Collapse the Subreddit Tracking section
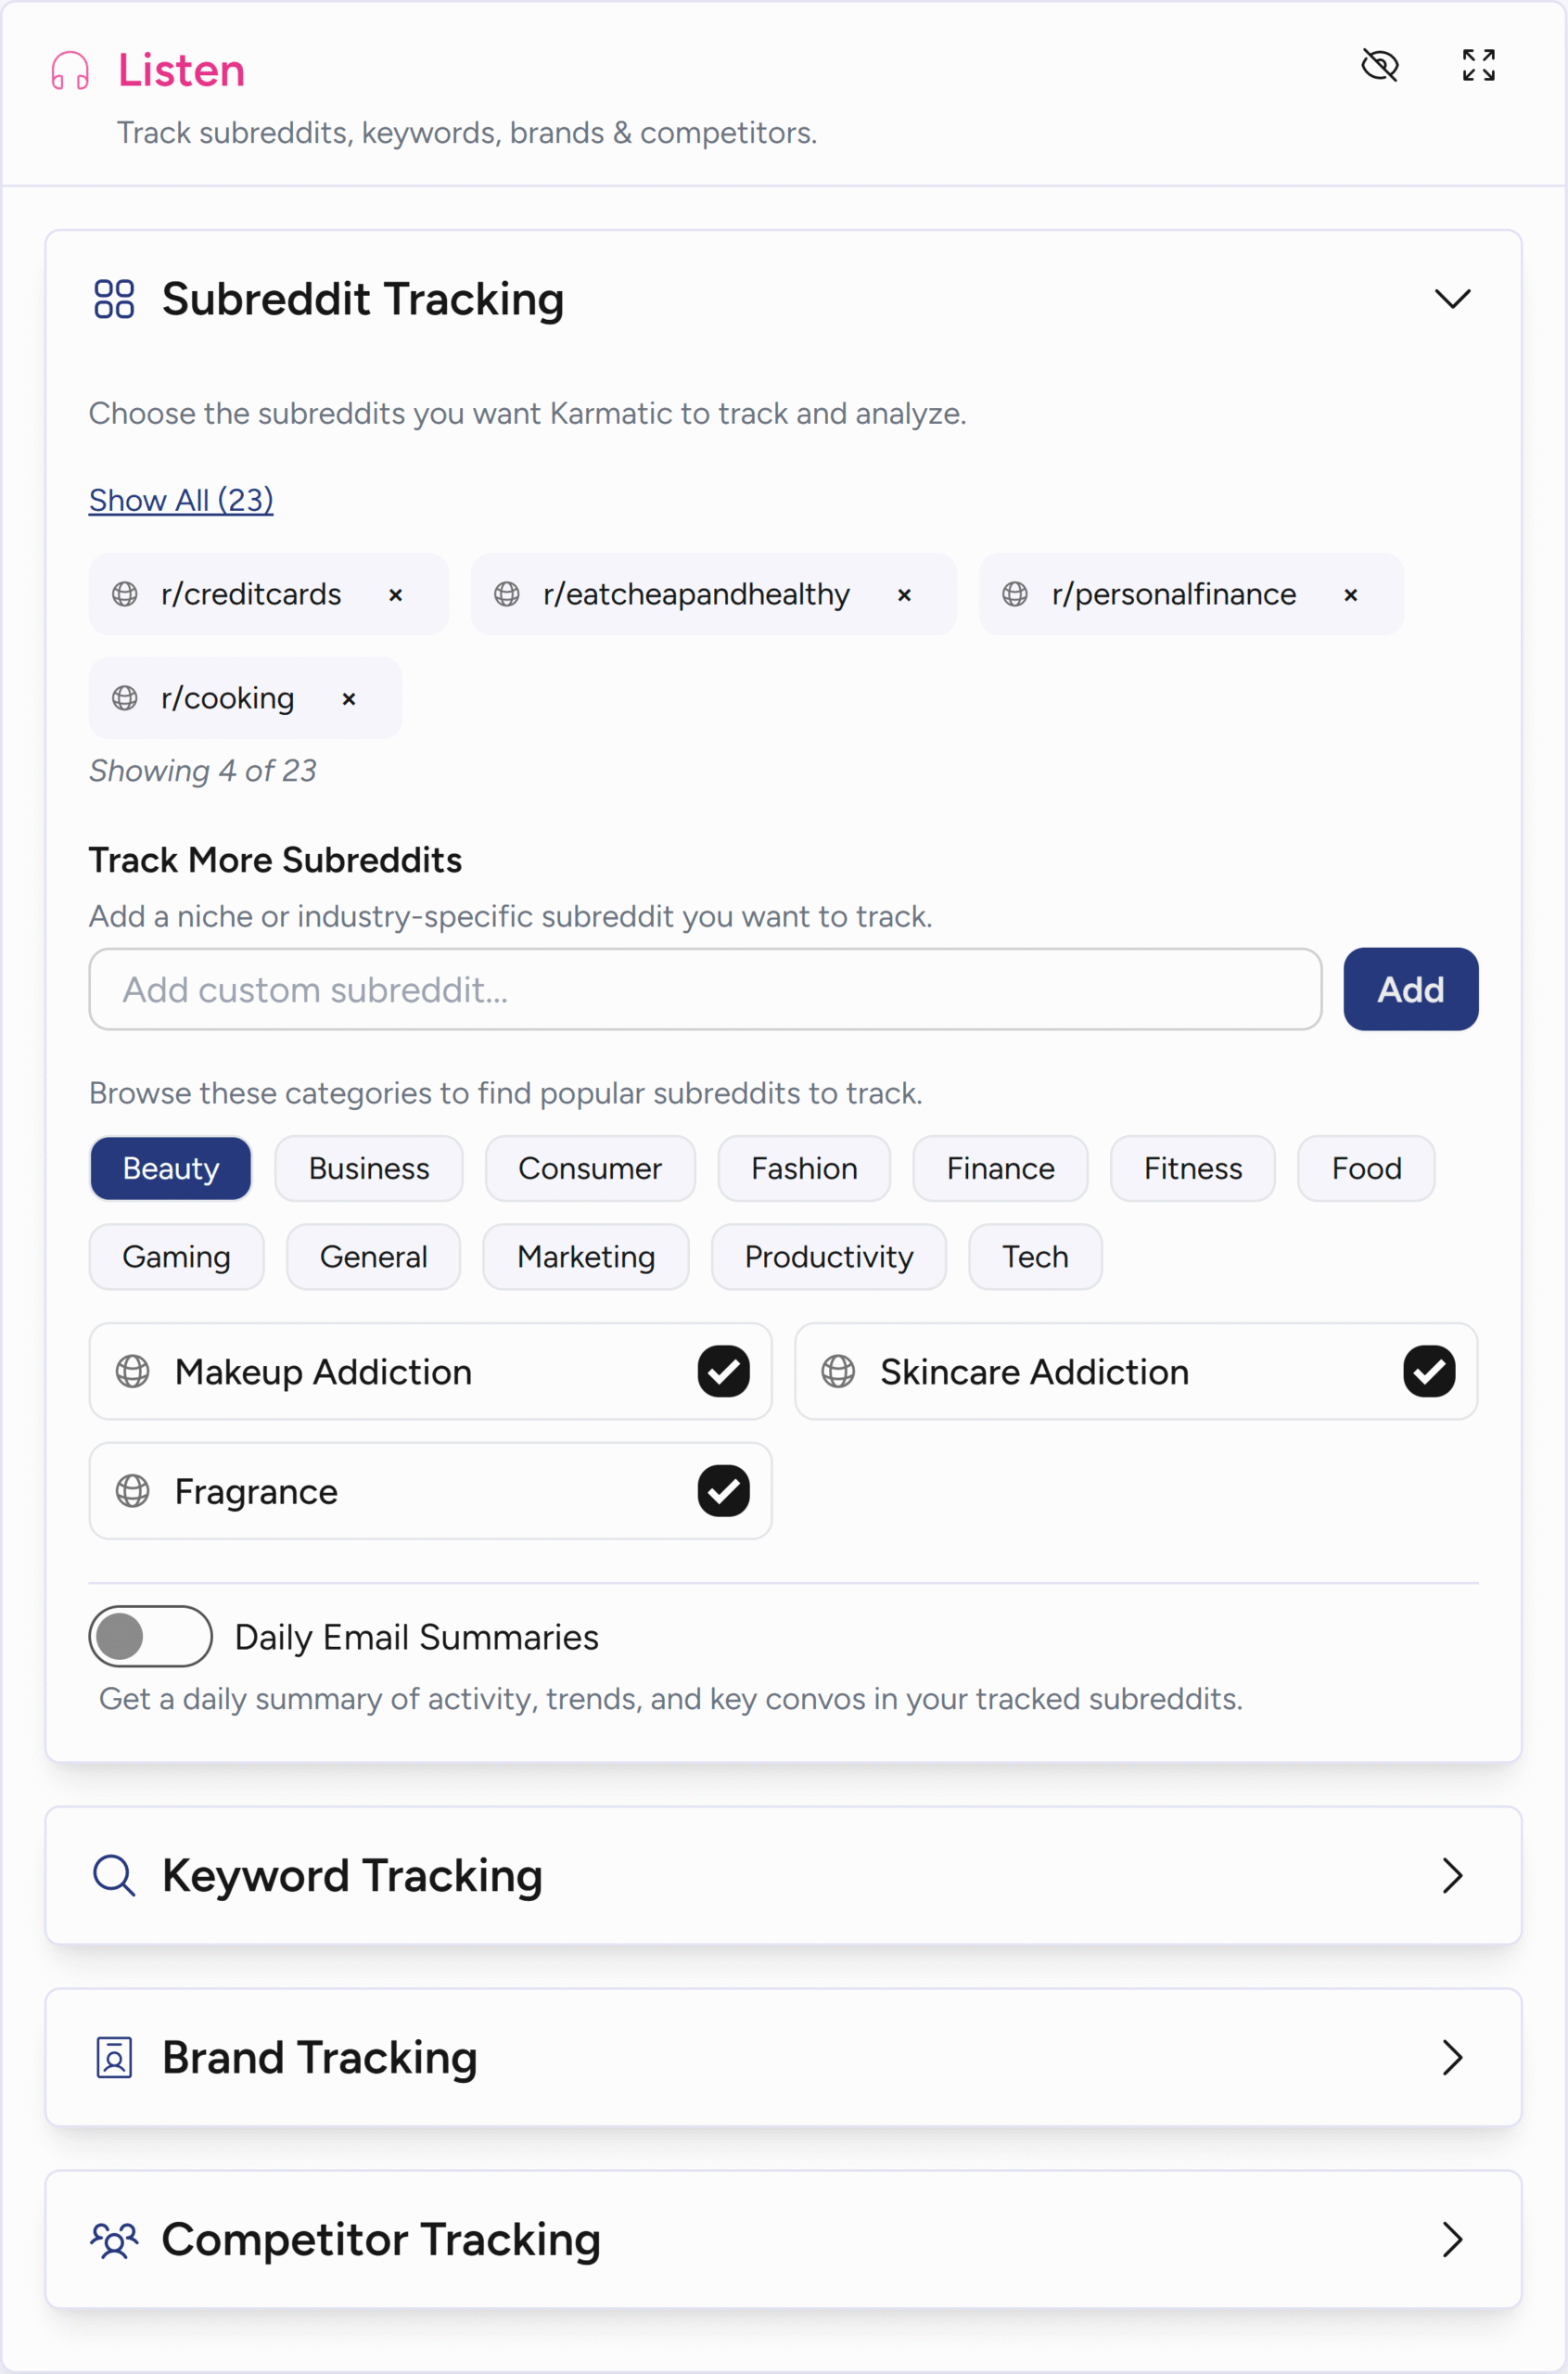 1452,299
